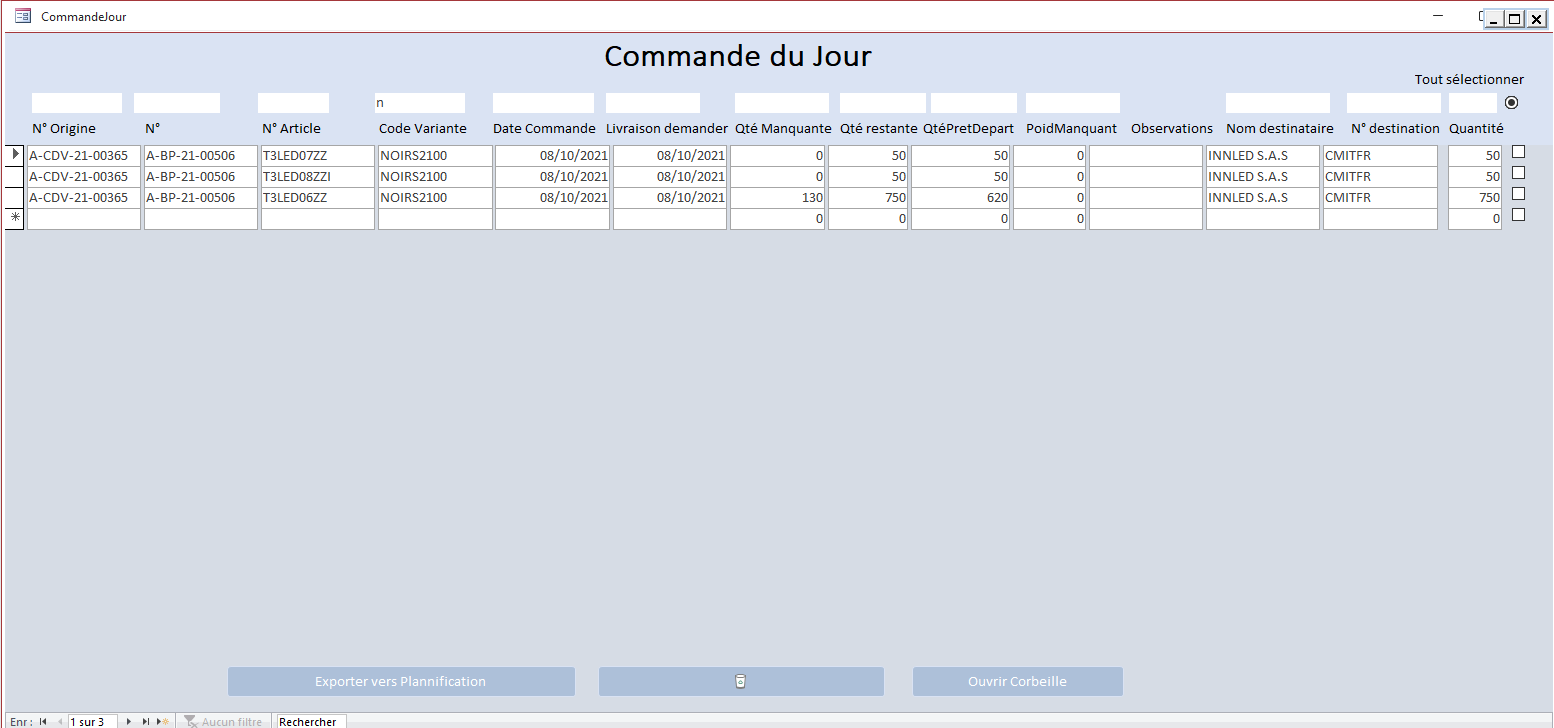Jump to the last record arrow
Screen dimensions: 1554x728
(x=146, y=721)
